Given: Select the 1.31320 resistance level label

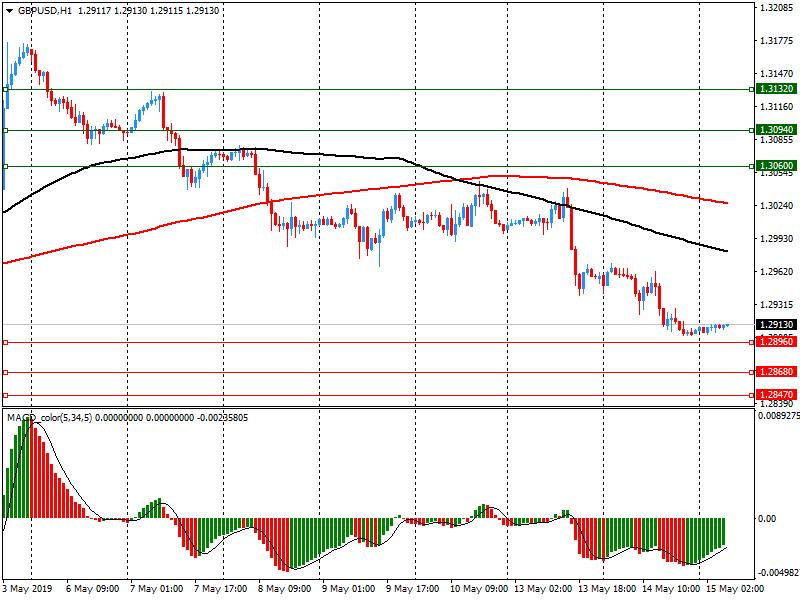Looking at the screenshot, I should click(x=776, y=89).
